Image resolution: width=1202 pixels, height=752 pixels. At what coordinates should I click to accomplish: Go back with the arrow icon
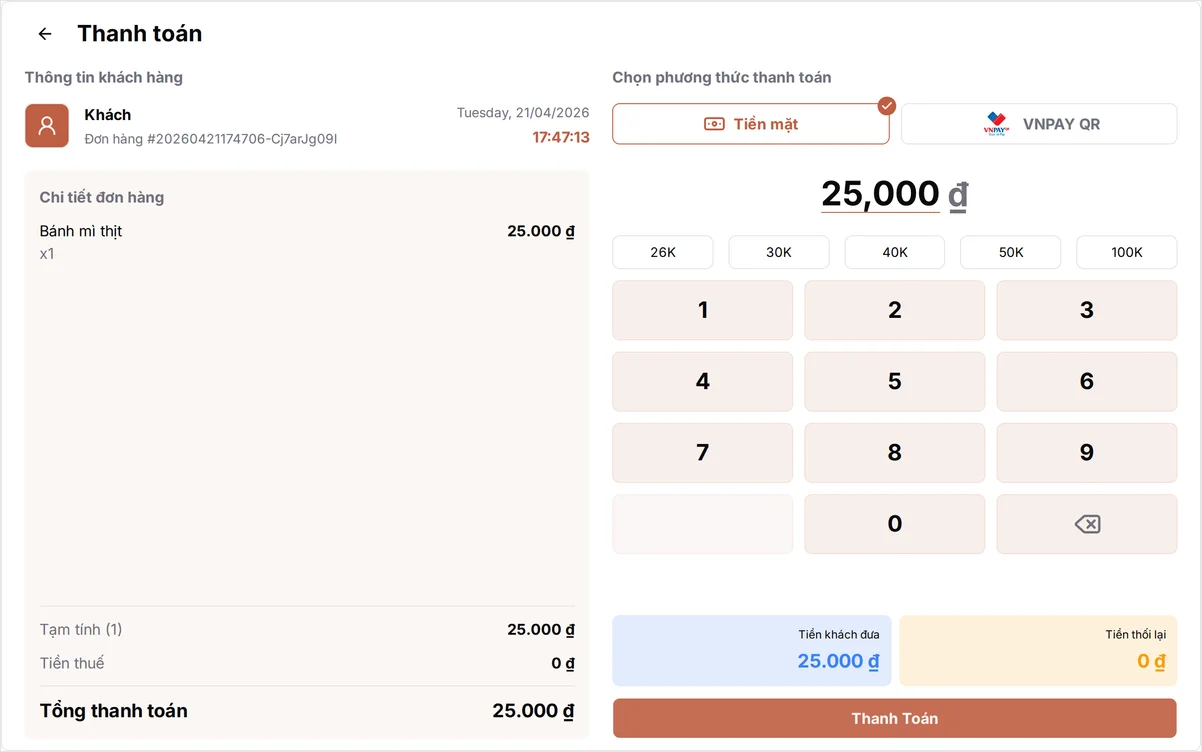(x=45, y=34)
